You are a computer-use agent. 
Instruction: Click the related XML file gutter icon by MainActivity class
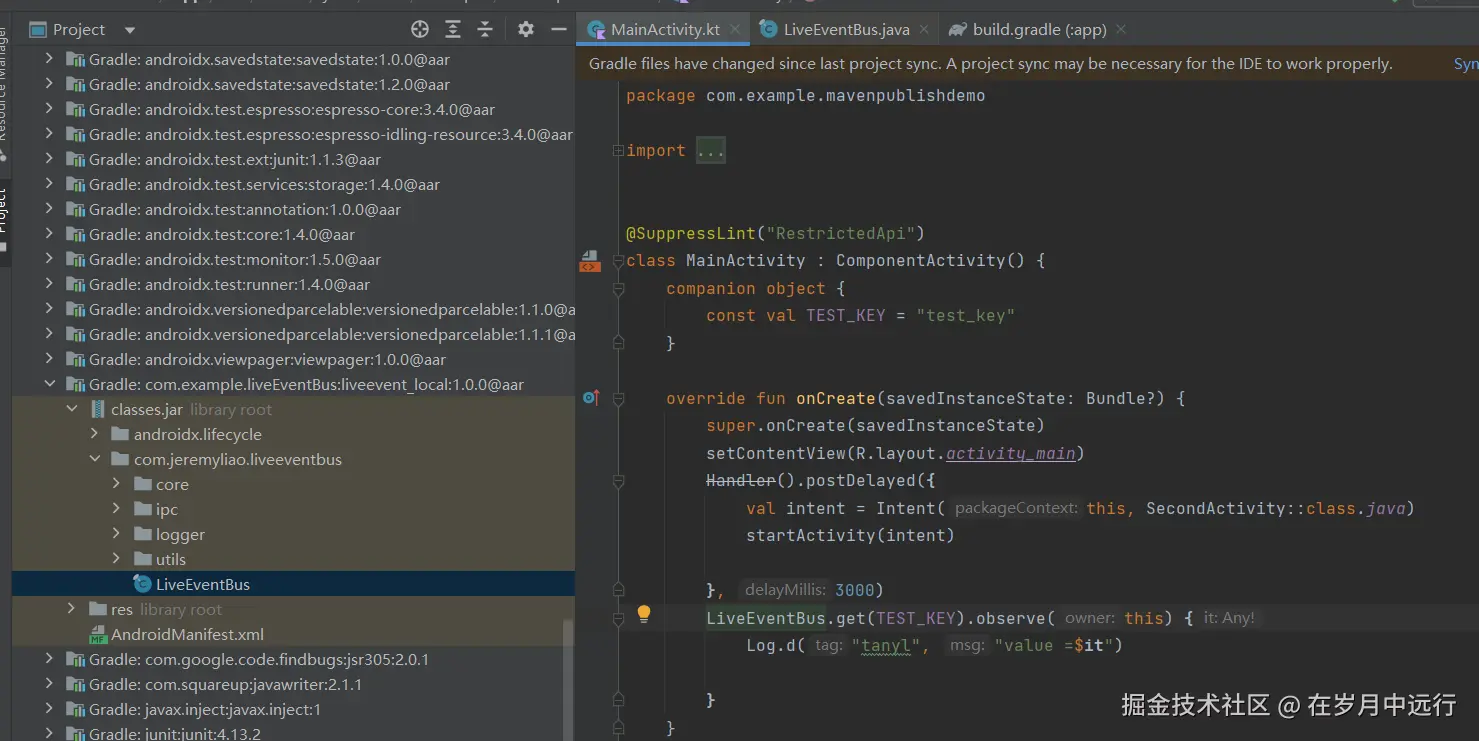[590, 261]
